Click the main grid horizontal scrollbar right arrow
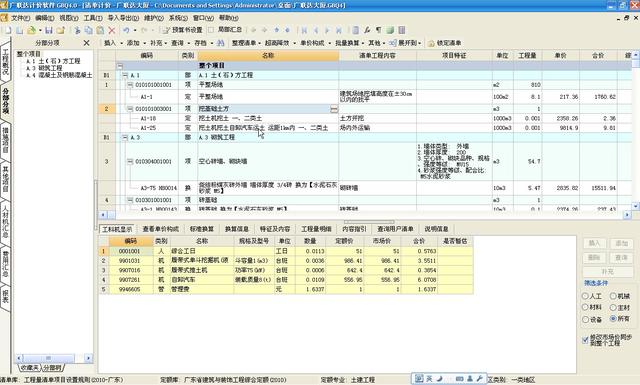640x385 pixels. pyautogui.click(x=627, y=214)
